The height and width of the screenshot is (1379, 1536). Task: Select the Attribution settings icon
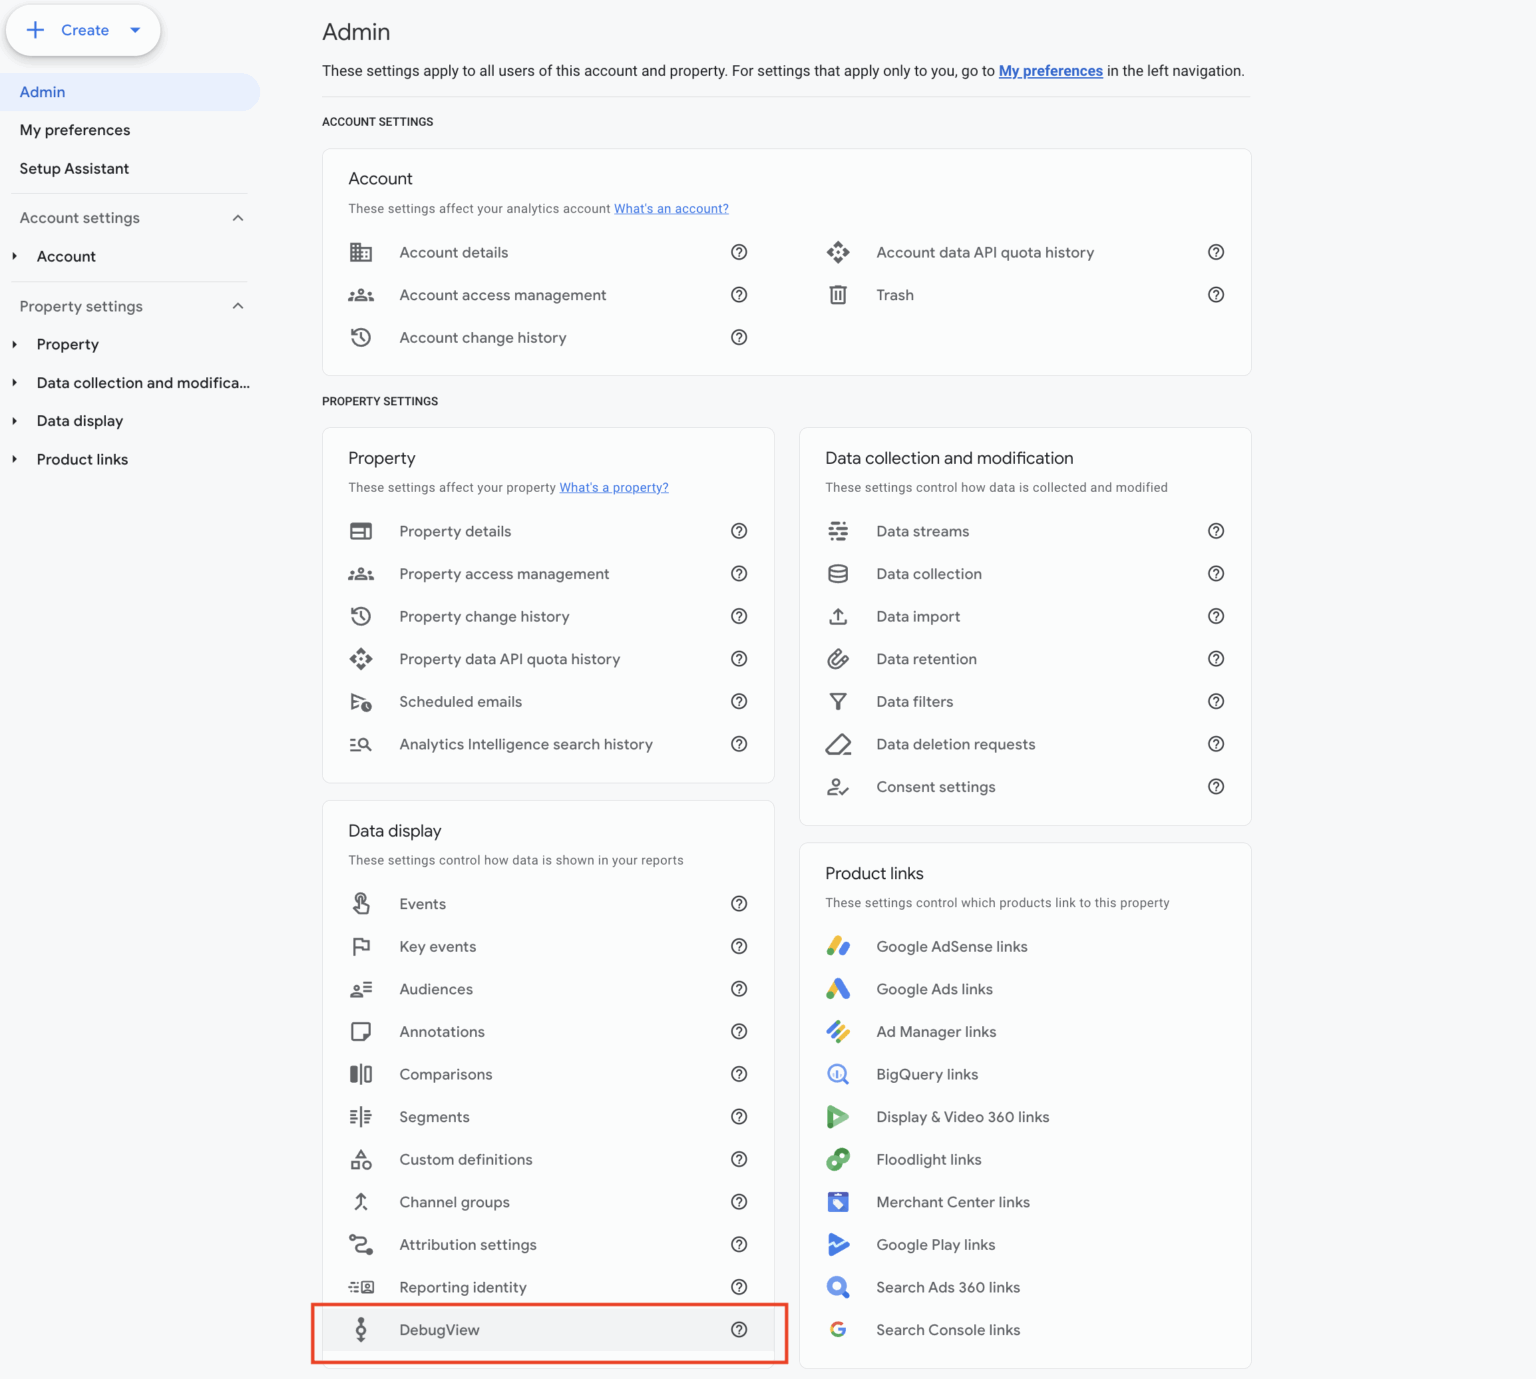pos(361,1244)
